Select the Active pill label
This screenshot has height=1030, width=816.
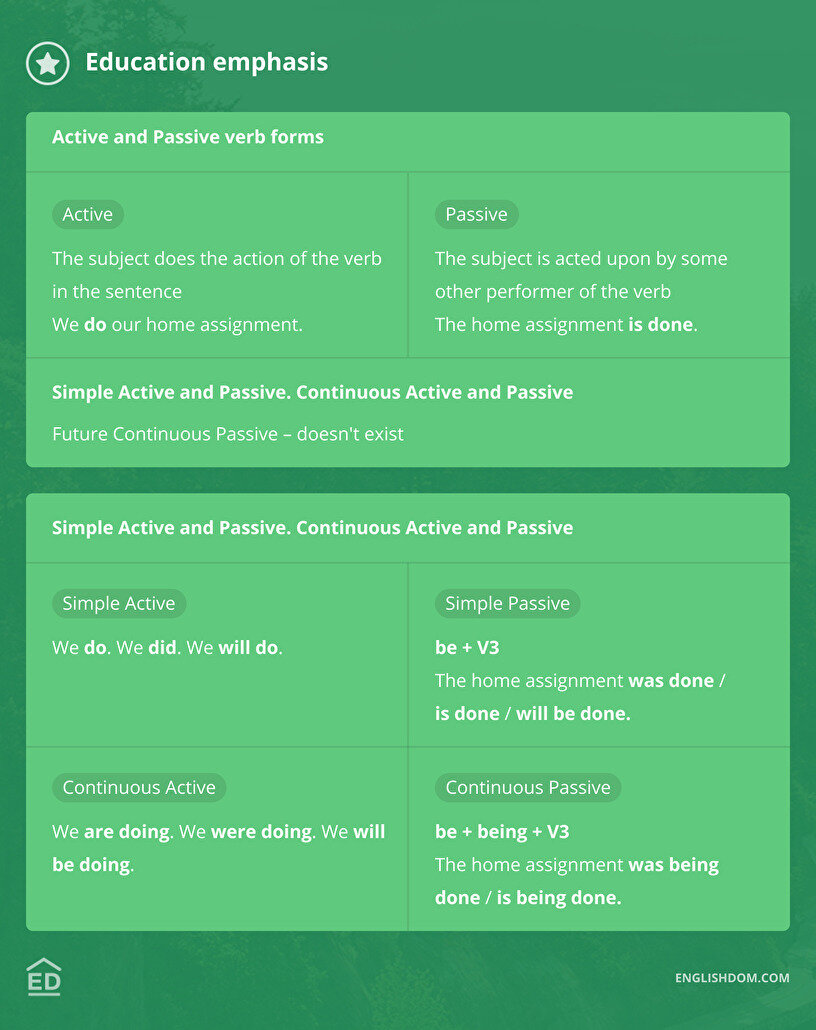88,214
